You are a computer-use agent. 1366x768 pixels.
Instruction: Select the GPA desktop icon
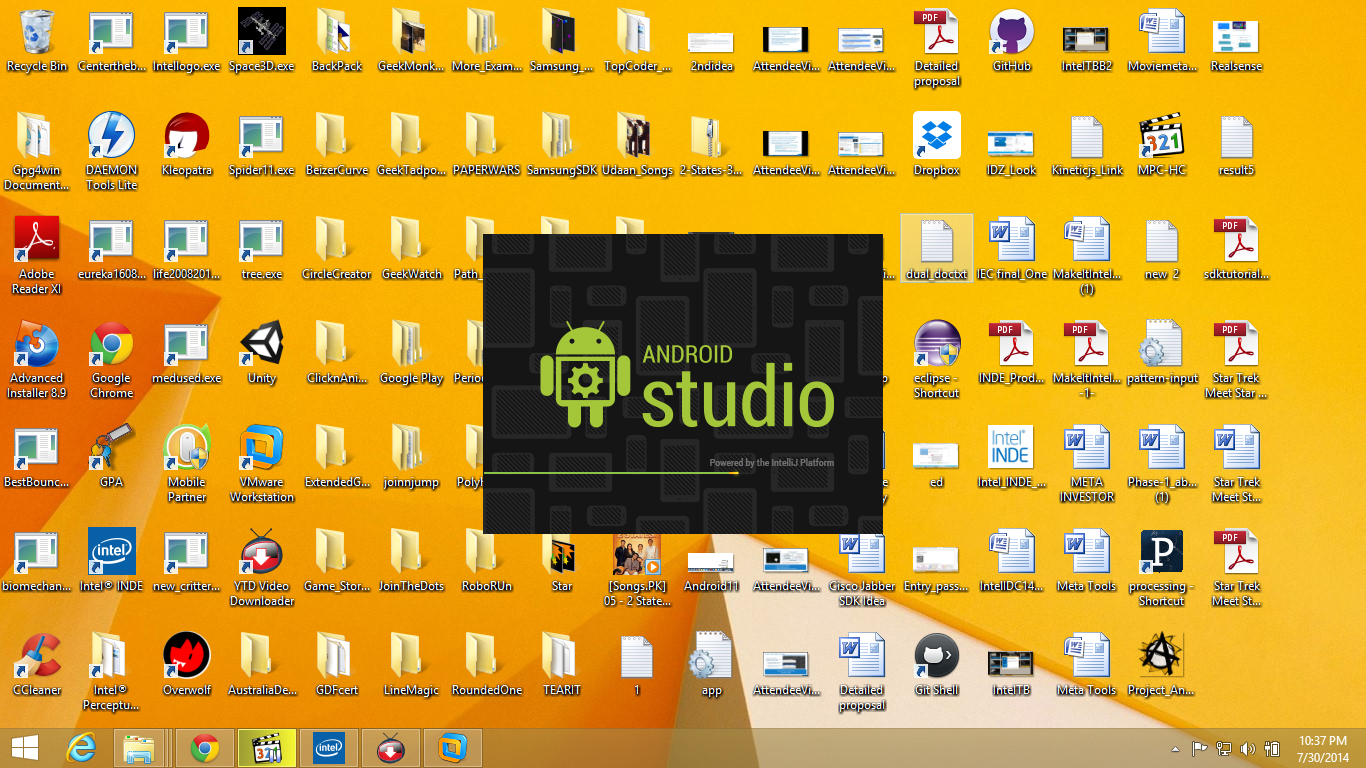tap(112, 457)
